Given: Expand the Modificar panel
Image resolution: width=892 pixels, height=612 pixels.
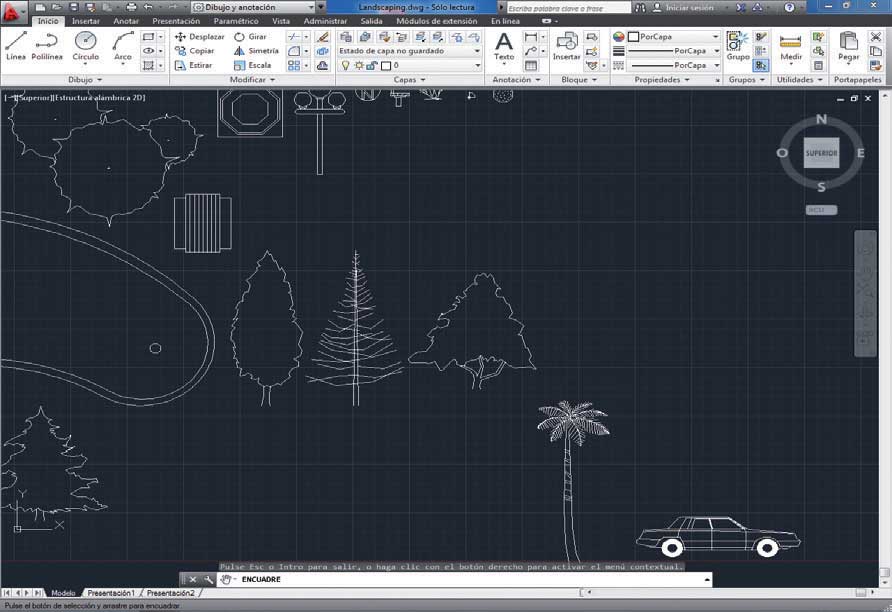Looking at the screenshot, I should pos(252,80).
